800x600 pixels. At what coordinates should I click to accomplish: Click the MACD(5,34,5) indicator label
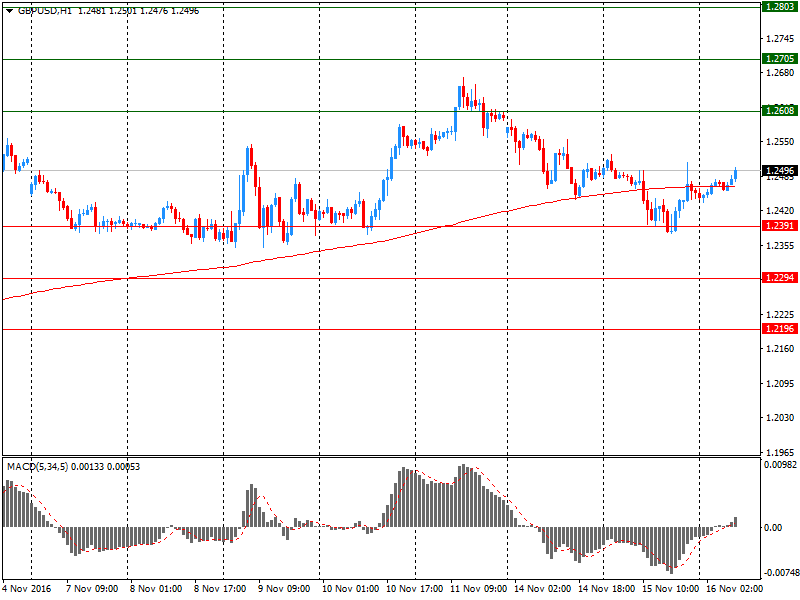(x=37, y=467)
